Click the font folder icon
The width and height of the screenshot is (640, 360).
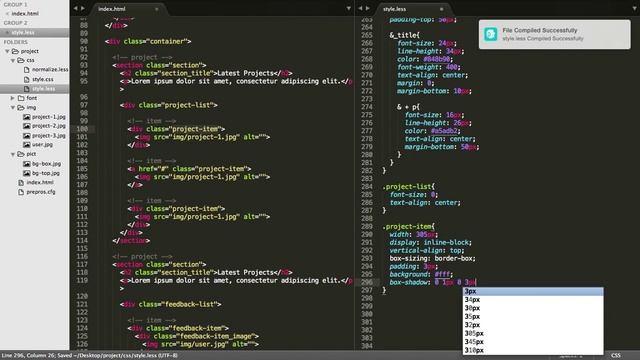pyautogui.click(x=21, y=98)
